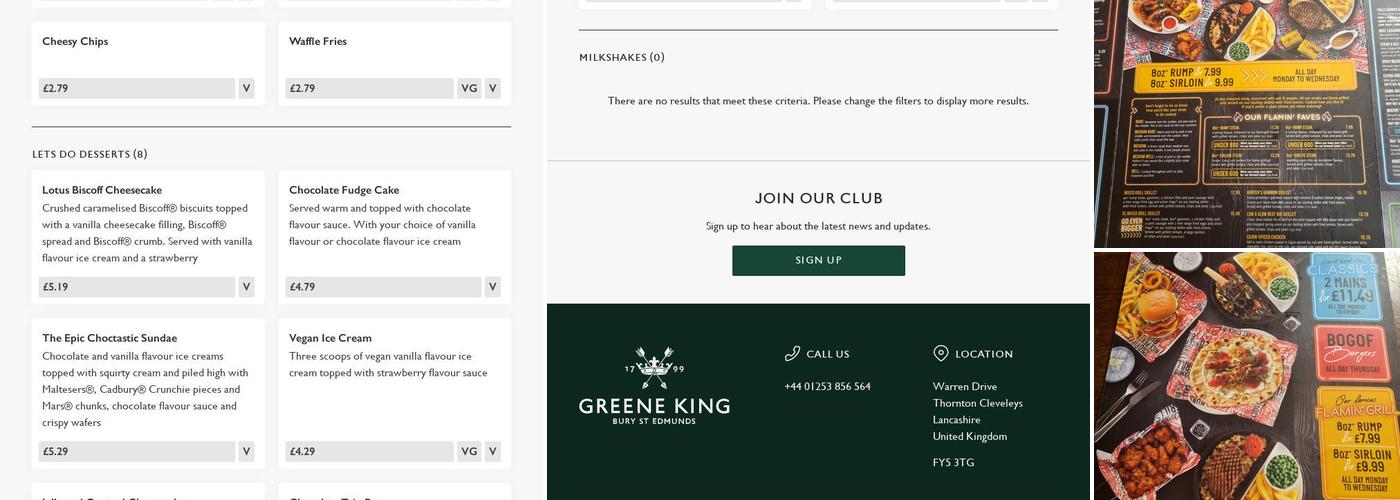Click the V badge on Epic Choctastic Sundae
Image resolution: width=1400 pixels, height=500 pixels.
[x=246, y=451]
